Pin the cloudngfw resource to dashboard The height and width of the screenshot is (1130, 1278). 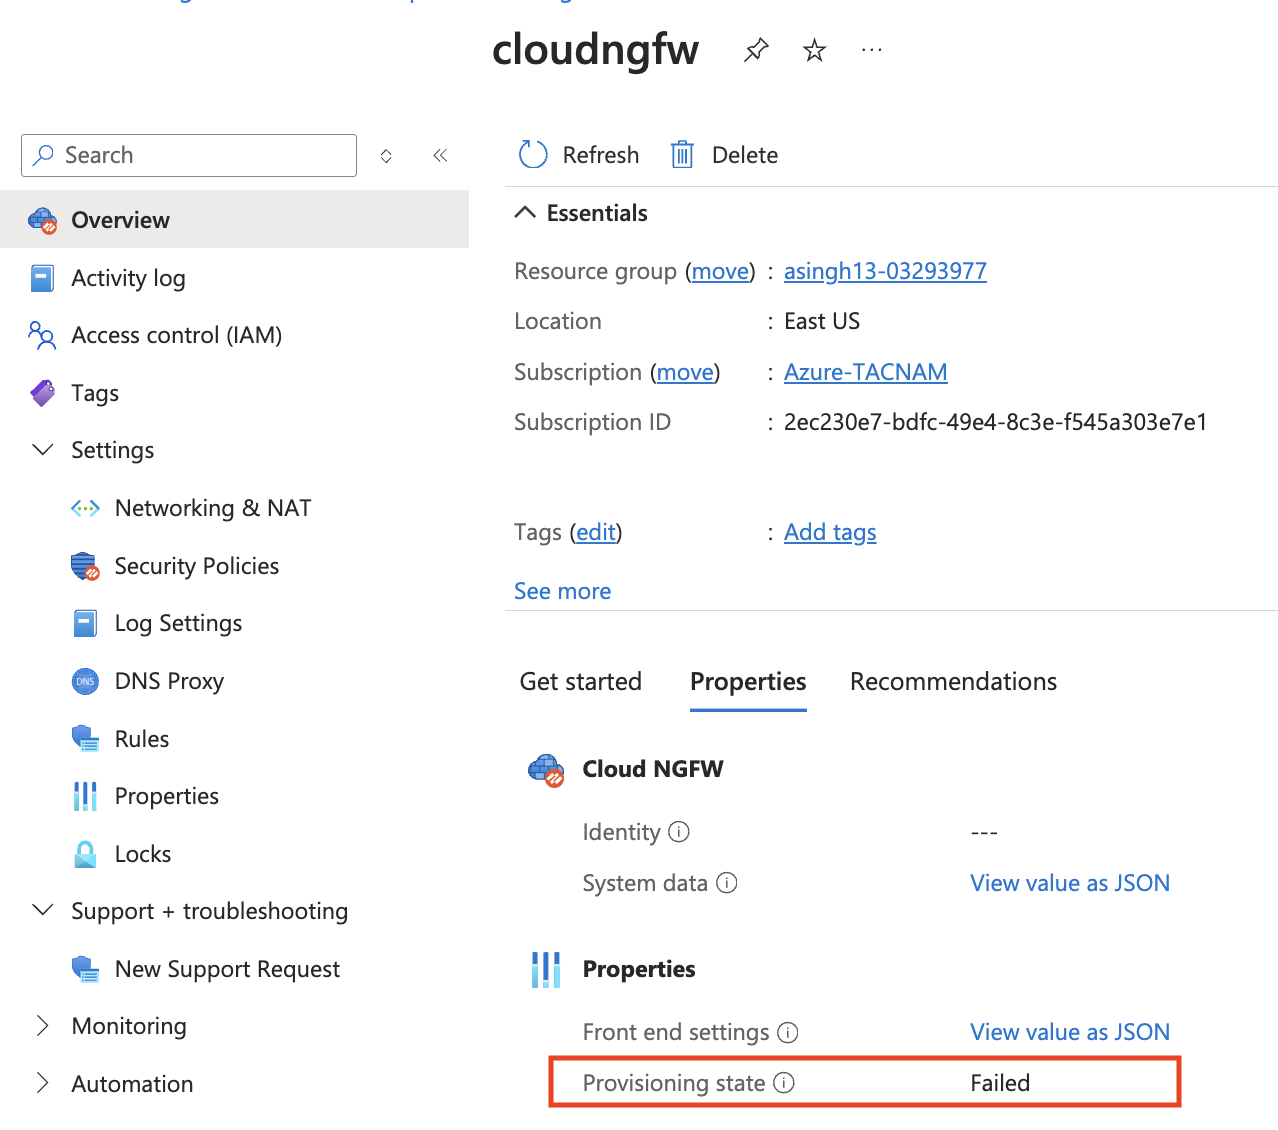(x=756, y=50)
